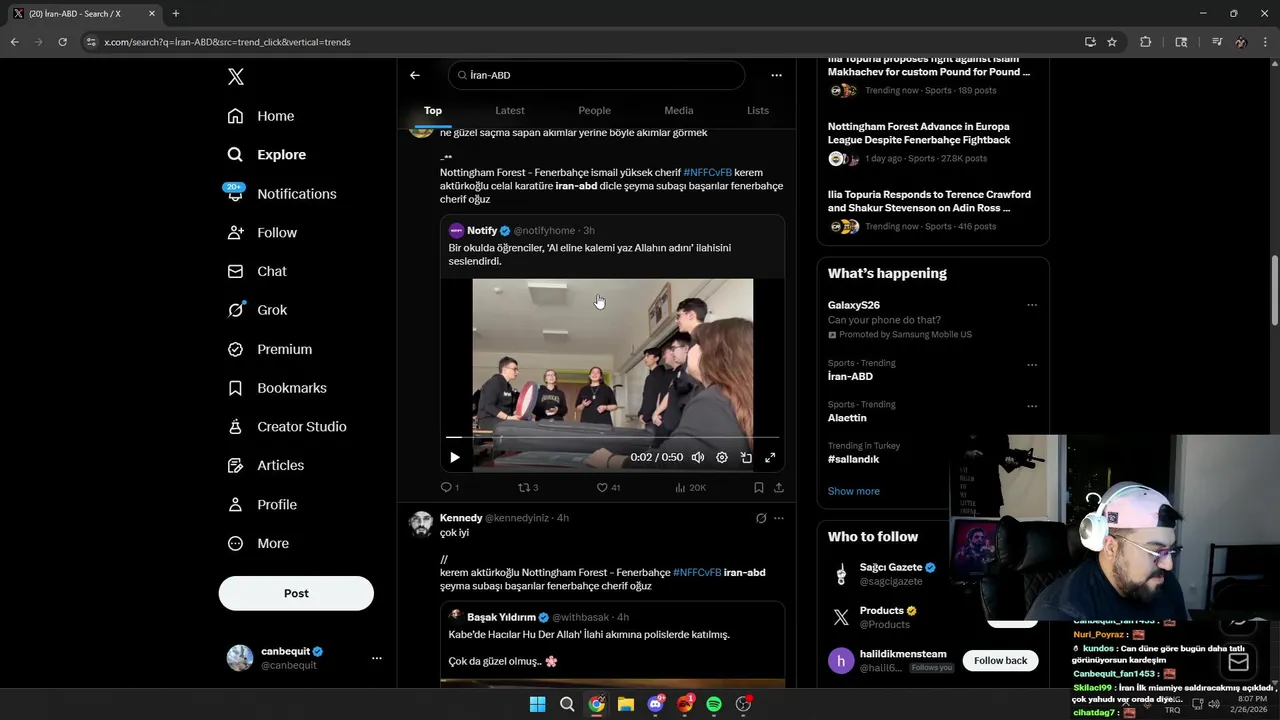The width and height of the screenshot is (1280, 720).
Task: Repost the post with 3 reposts
Action: pyautogui.click(x=528, y=488)
